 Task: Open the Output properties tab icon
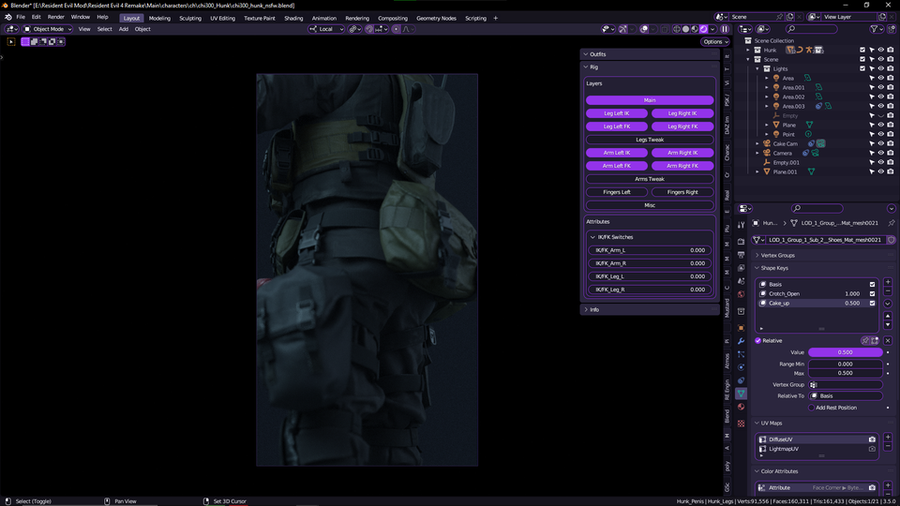point(741,255)
